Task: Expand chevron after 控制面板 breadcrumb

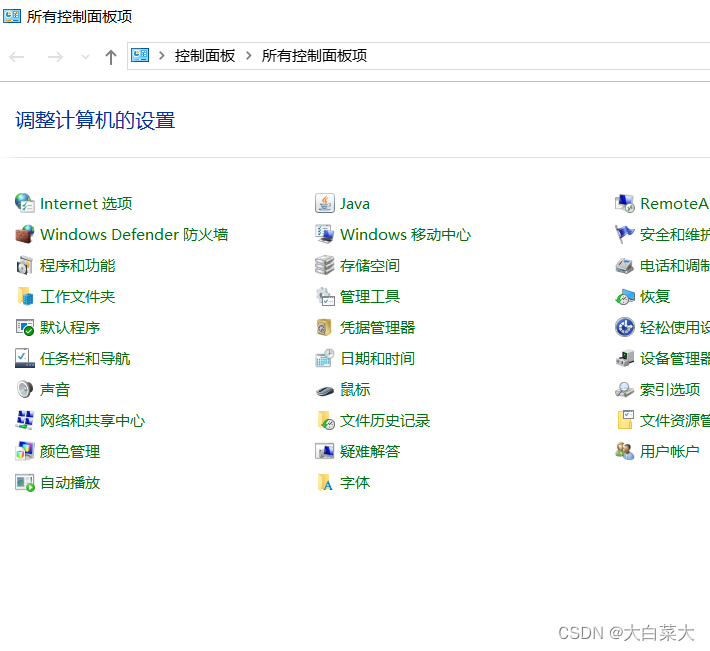Action: point(248,56)
